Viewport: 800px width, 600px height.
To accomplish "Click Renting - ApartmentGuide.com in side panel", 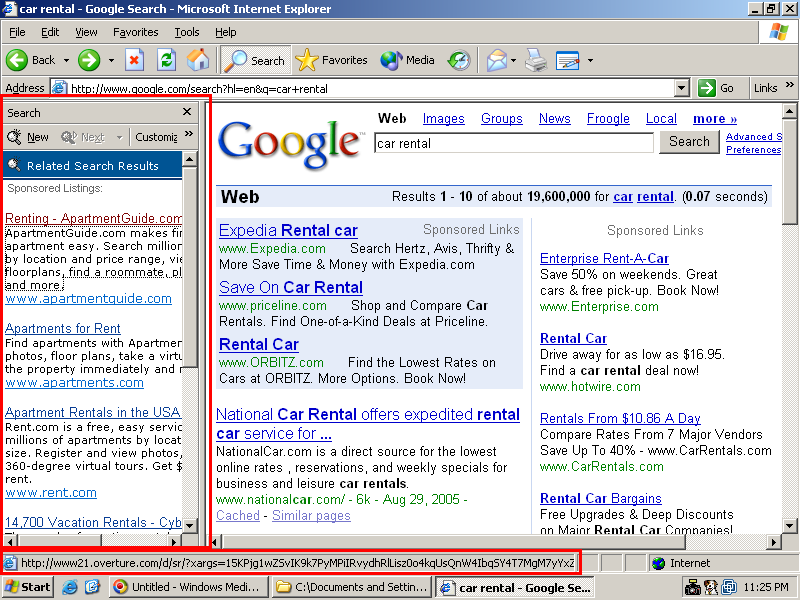I will (93, 218).
